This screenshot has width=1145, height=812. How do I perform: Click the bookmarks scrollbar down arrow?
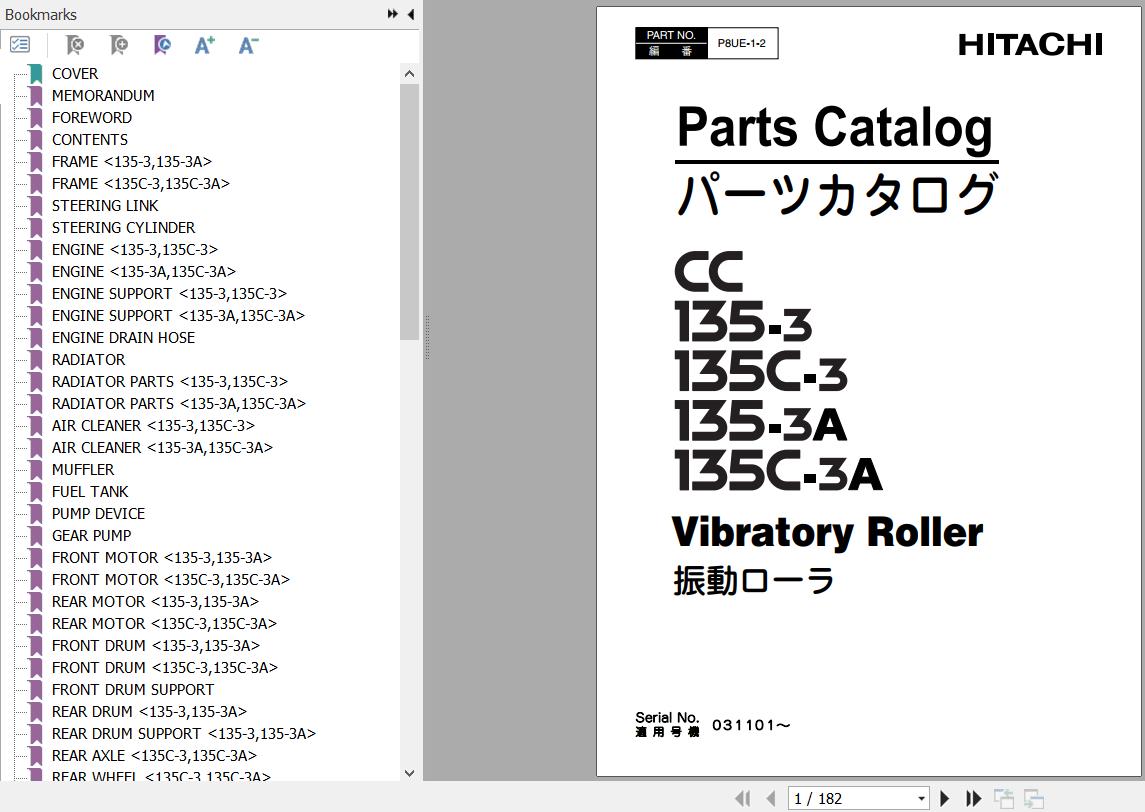click(x=409, y=773)
